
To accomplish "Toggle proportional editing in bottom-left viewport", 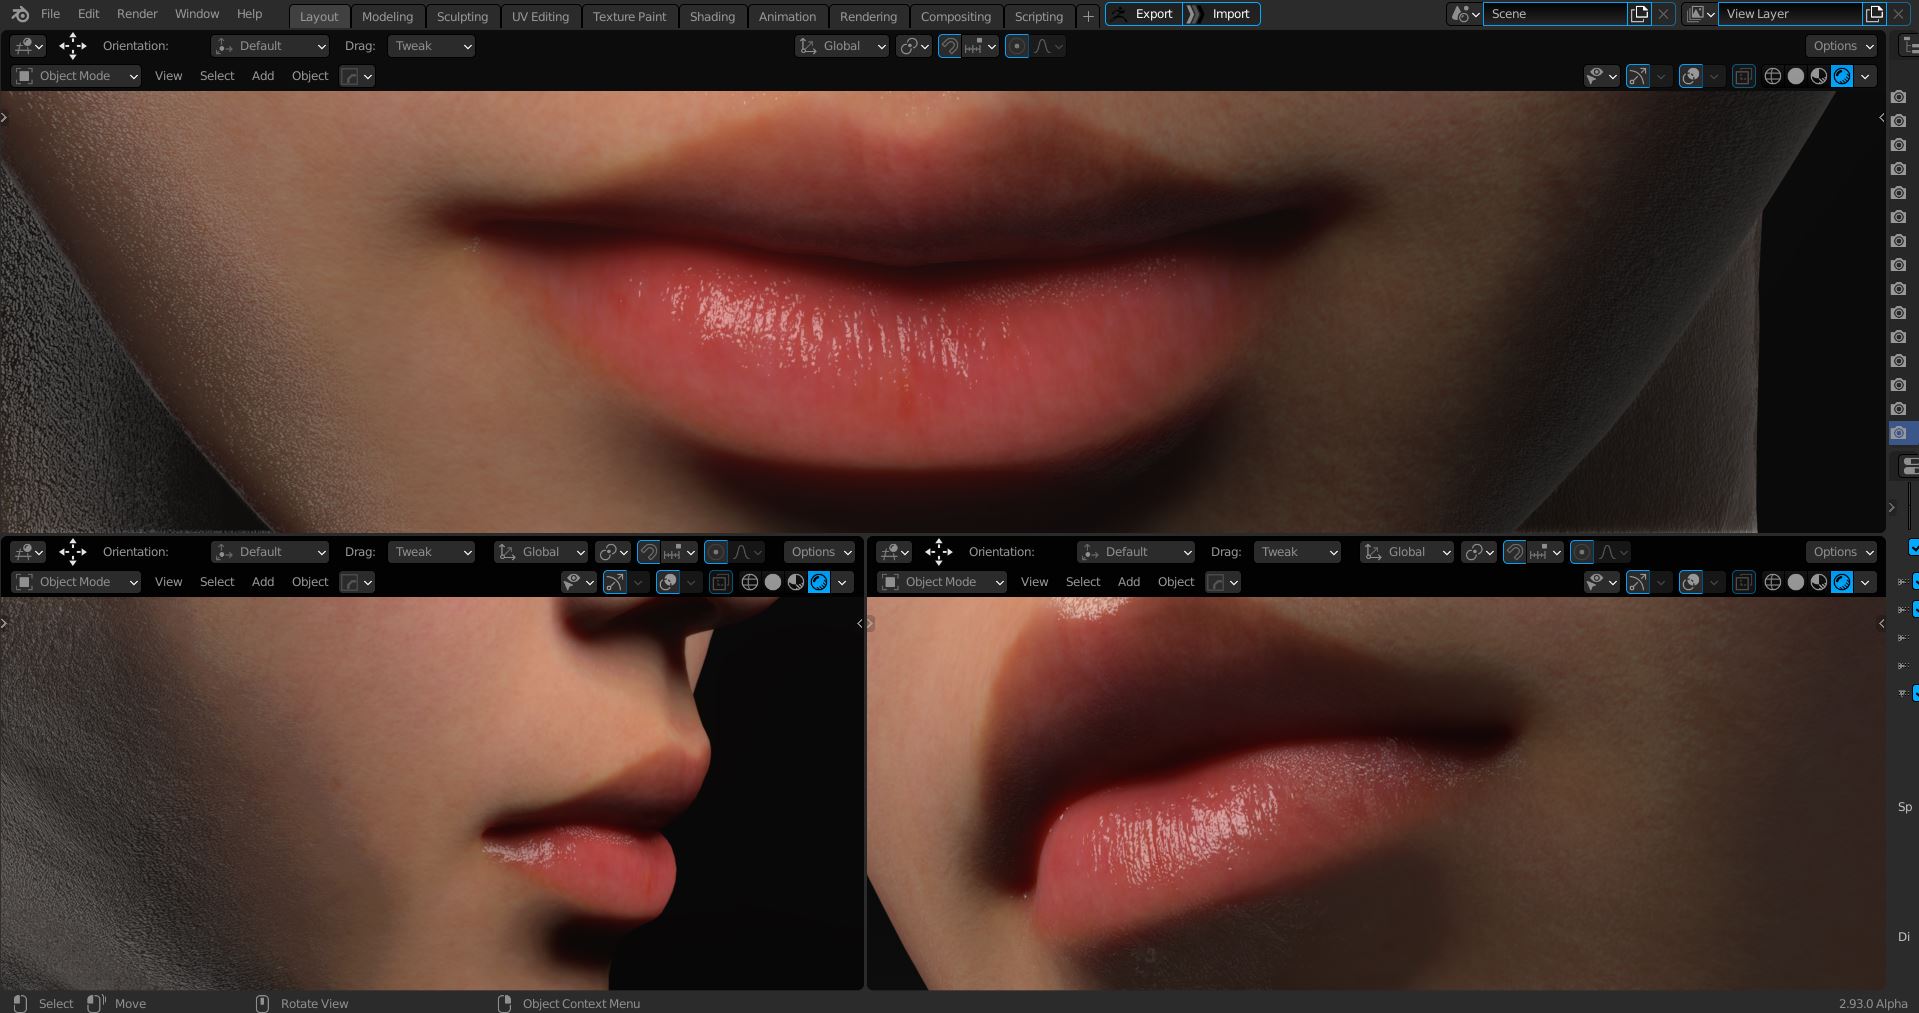I will point(716,552).
